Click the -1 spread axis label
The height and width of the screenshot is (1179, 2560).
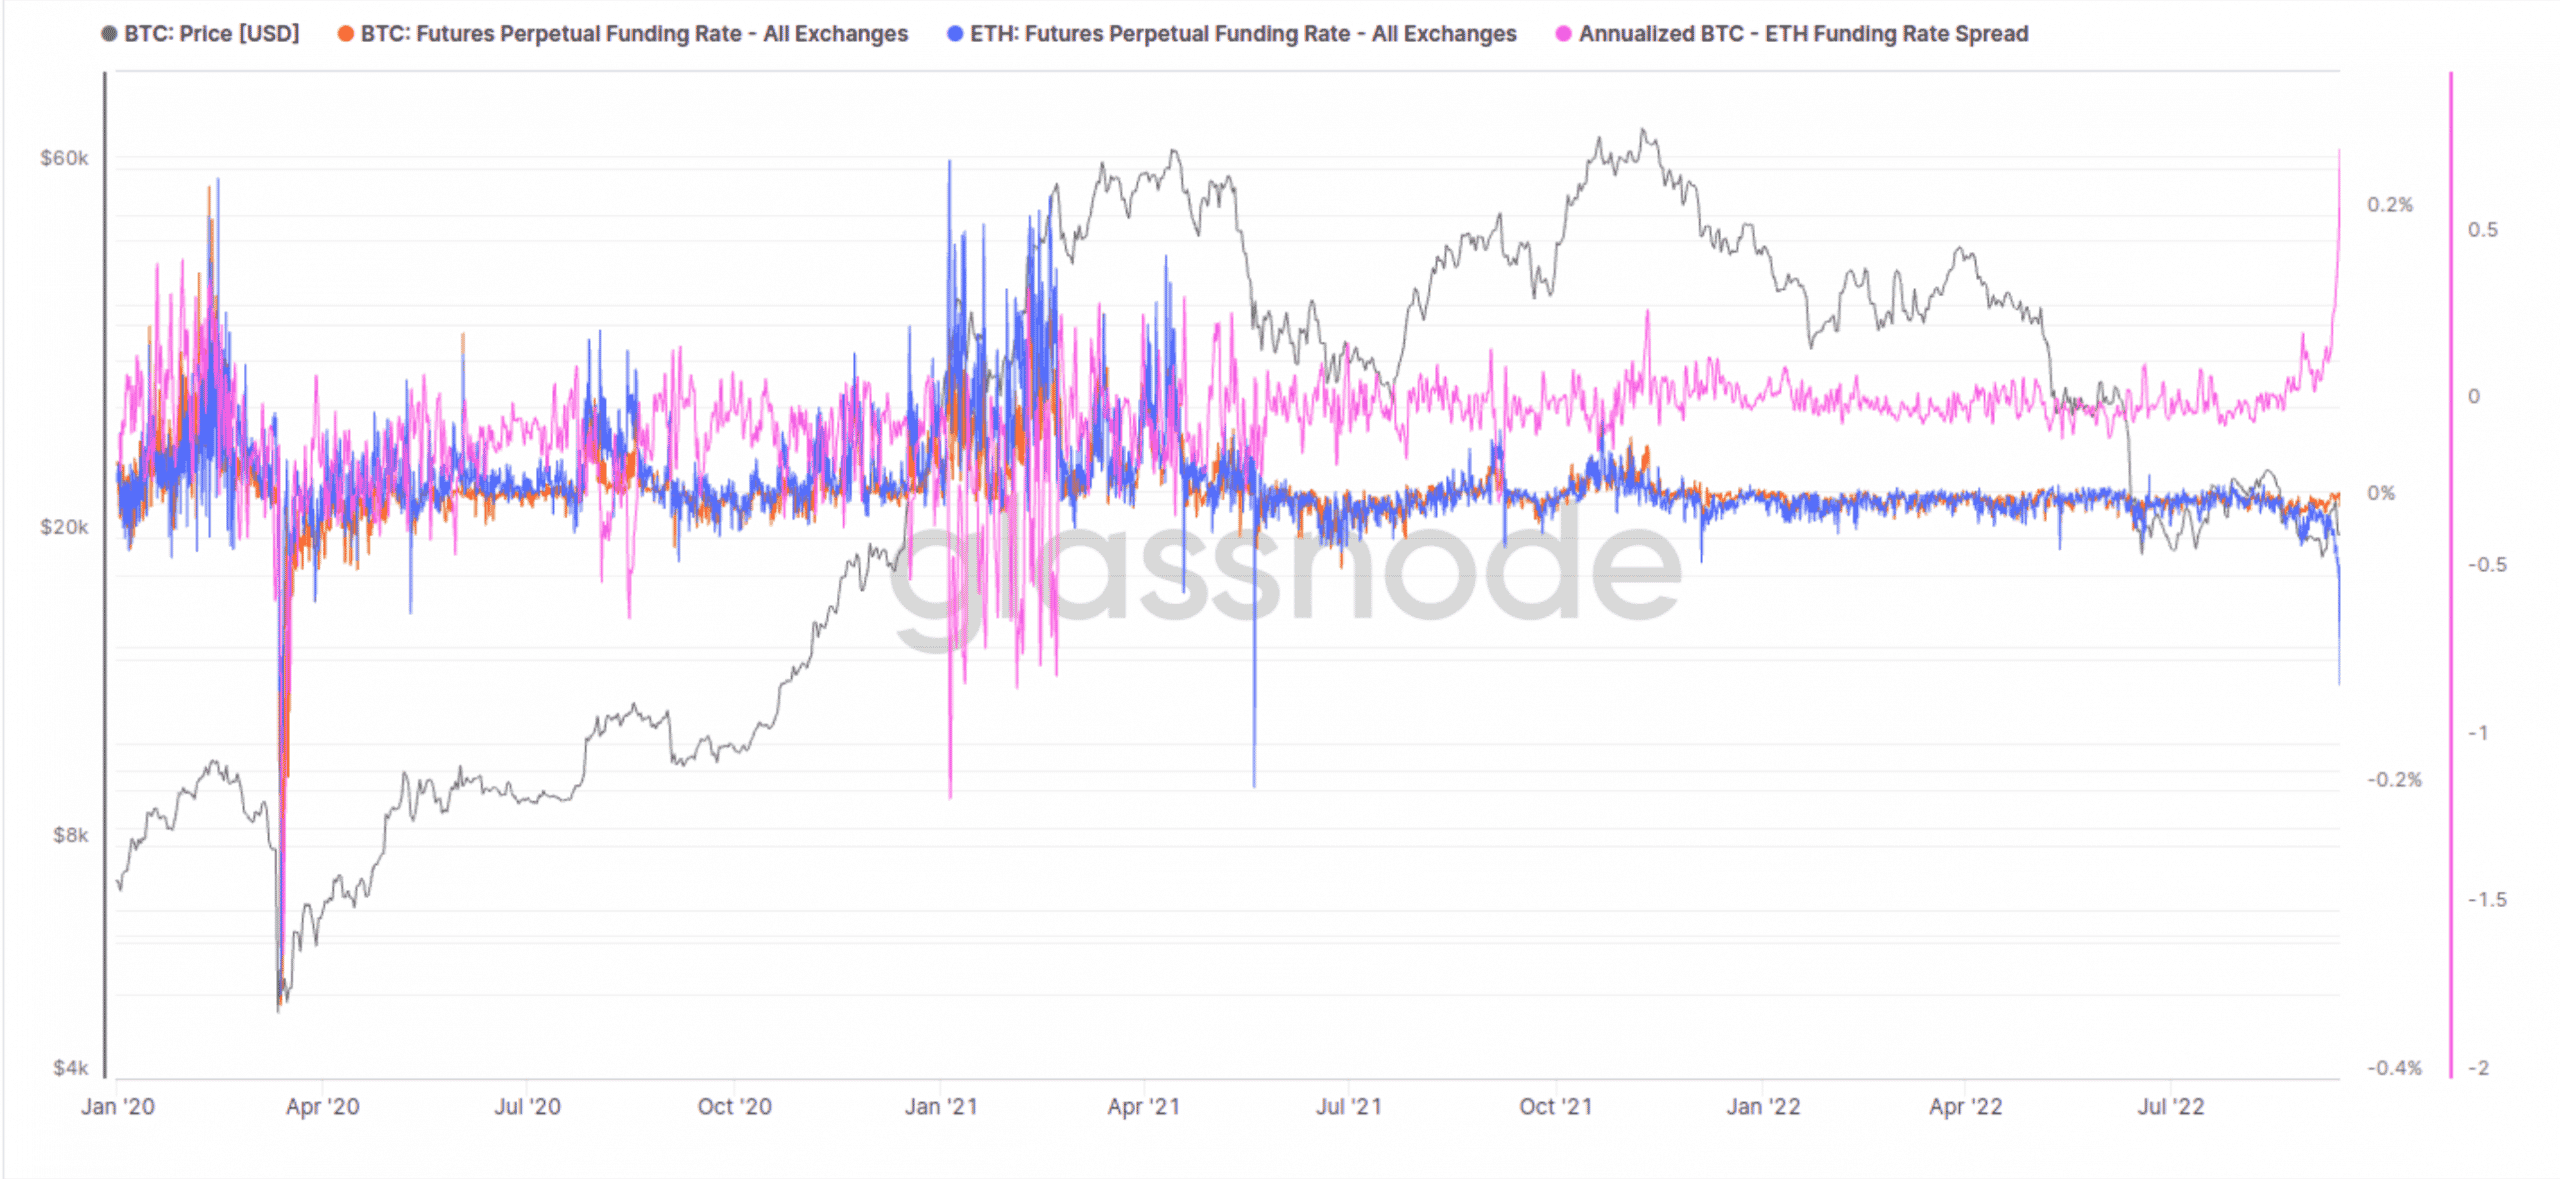(2477, 733)
